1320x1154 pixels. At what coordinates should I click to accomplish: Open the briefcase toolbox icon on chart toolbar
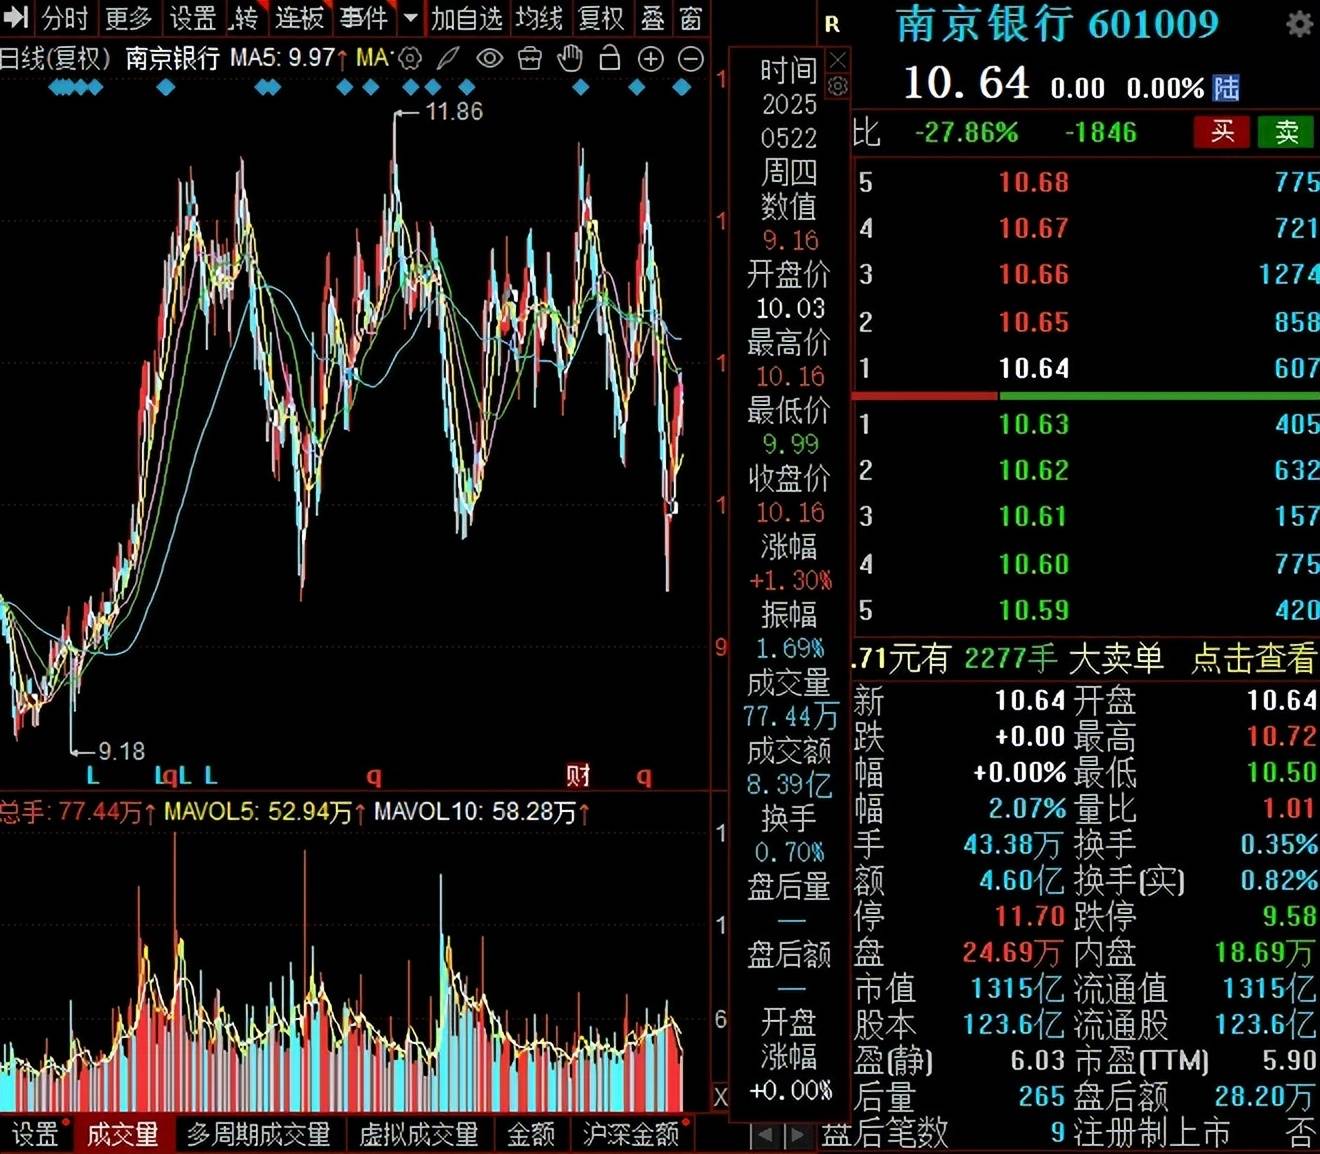click(x=530, y=59)
